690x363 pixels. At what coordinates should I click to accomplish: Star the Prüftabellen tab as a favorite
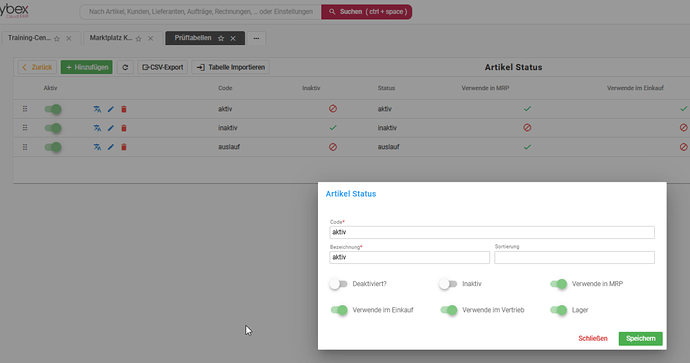tap(221, 38)
